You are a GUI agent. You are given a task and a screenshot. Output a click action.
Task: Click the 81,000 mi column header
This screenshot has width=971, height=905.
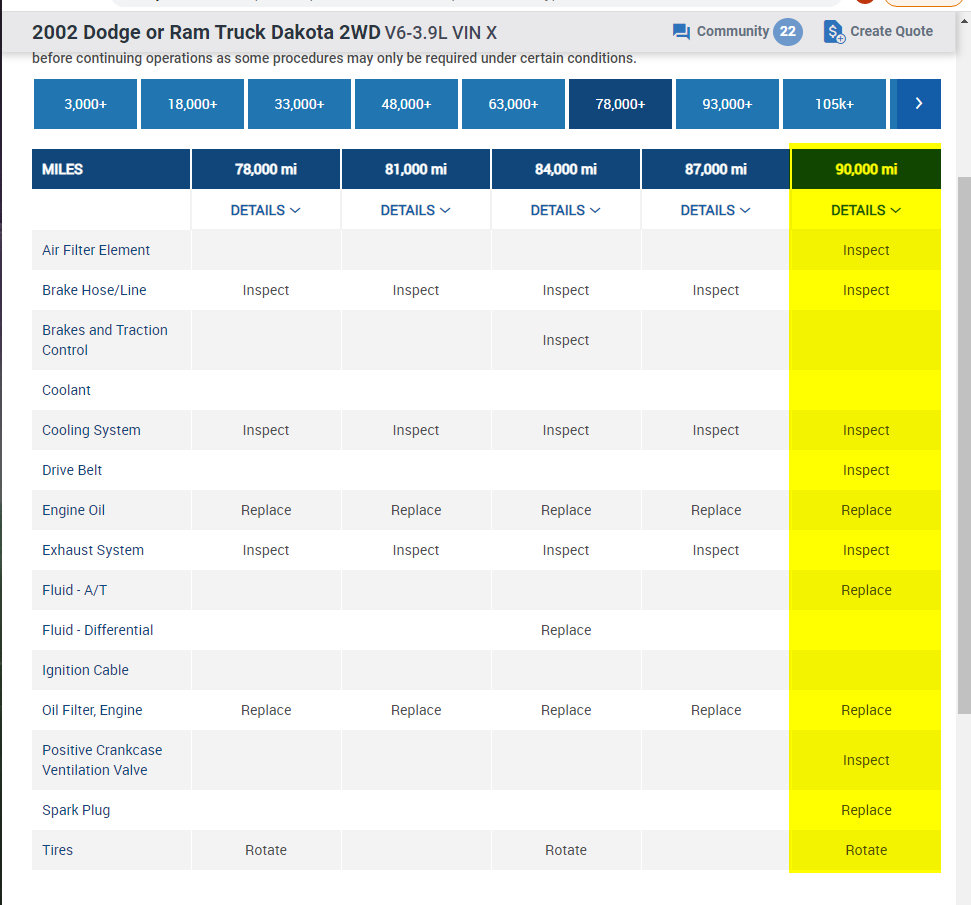click(416, 169)
